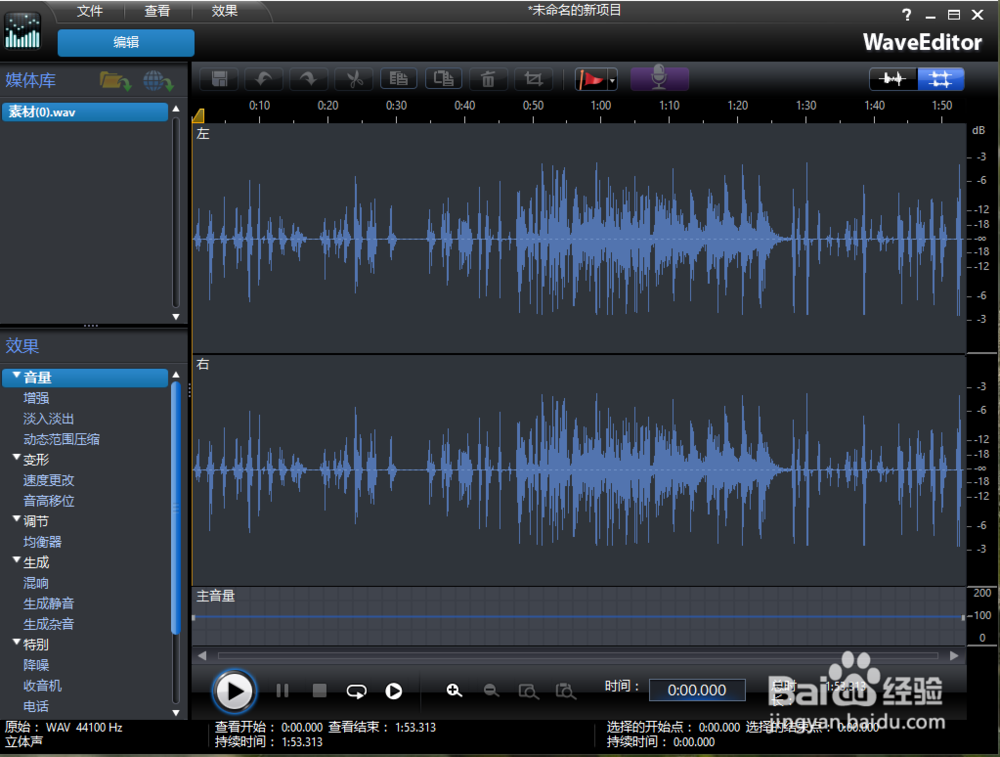Viewport: 1000px width, 757px height.
Task: Collapse the 生成 effects group
Action: point(17,561)
